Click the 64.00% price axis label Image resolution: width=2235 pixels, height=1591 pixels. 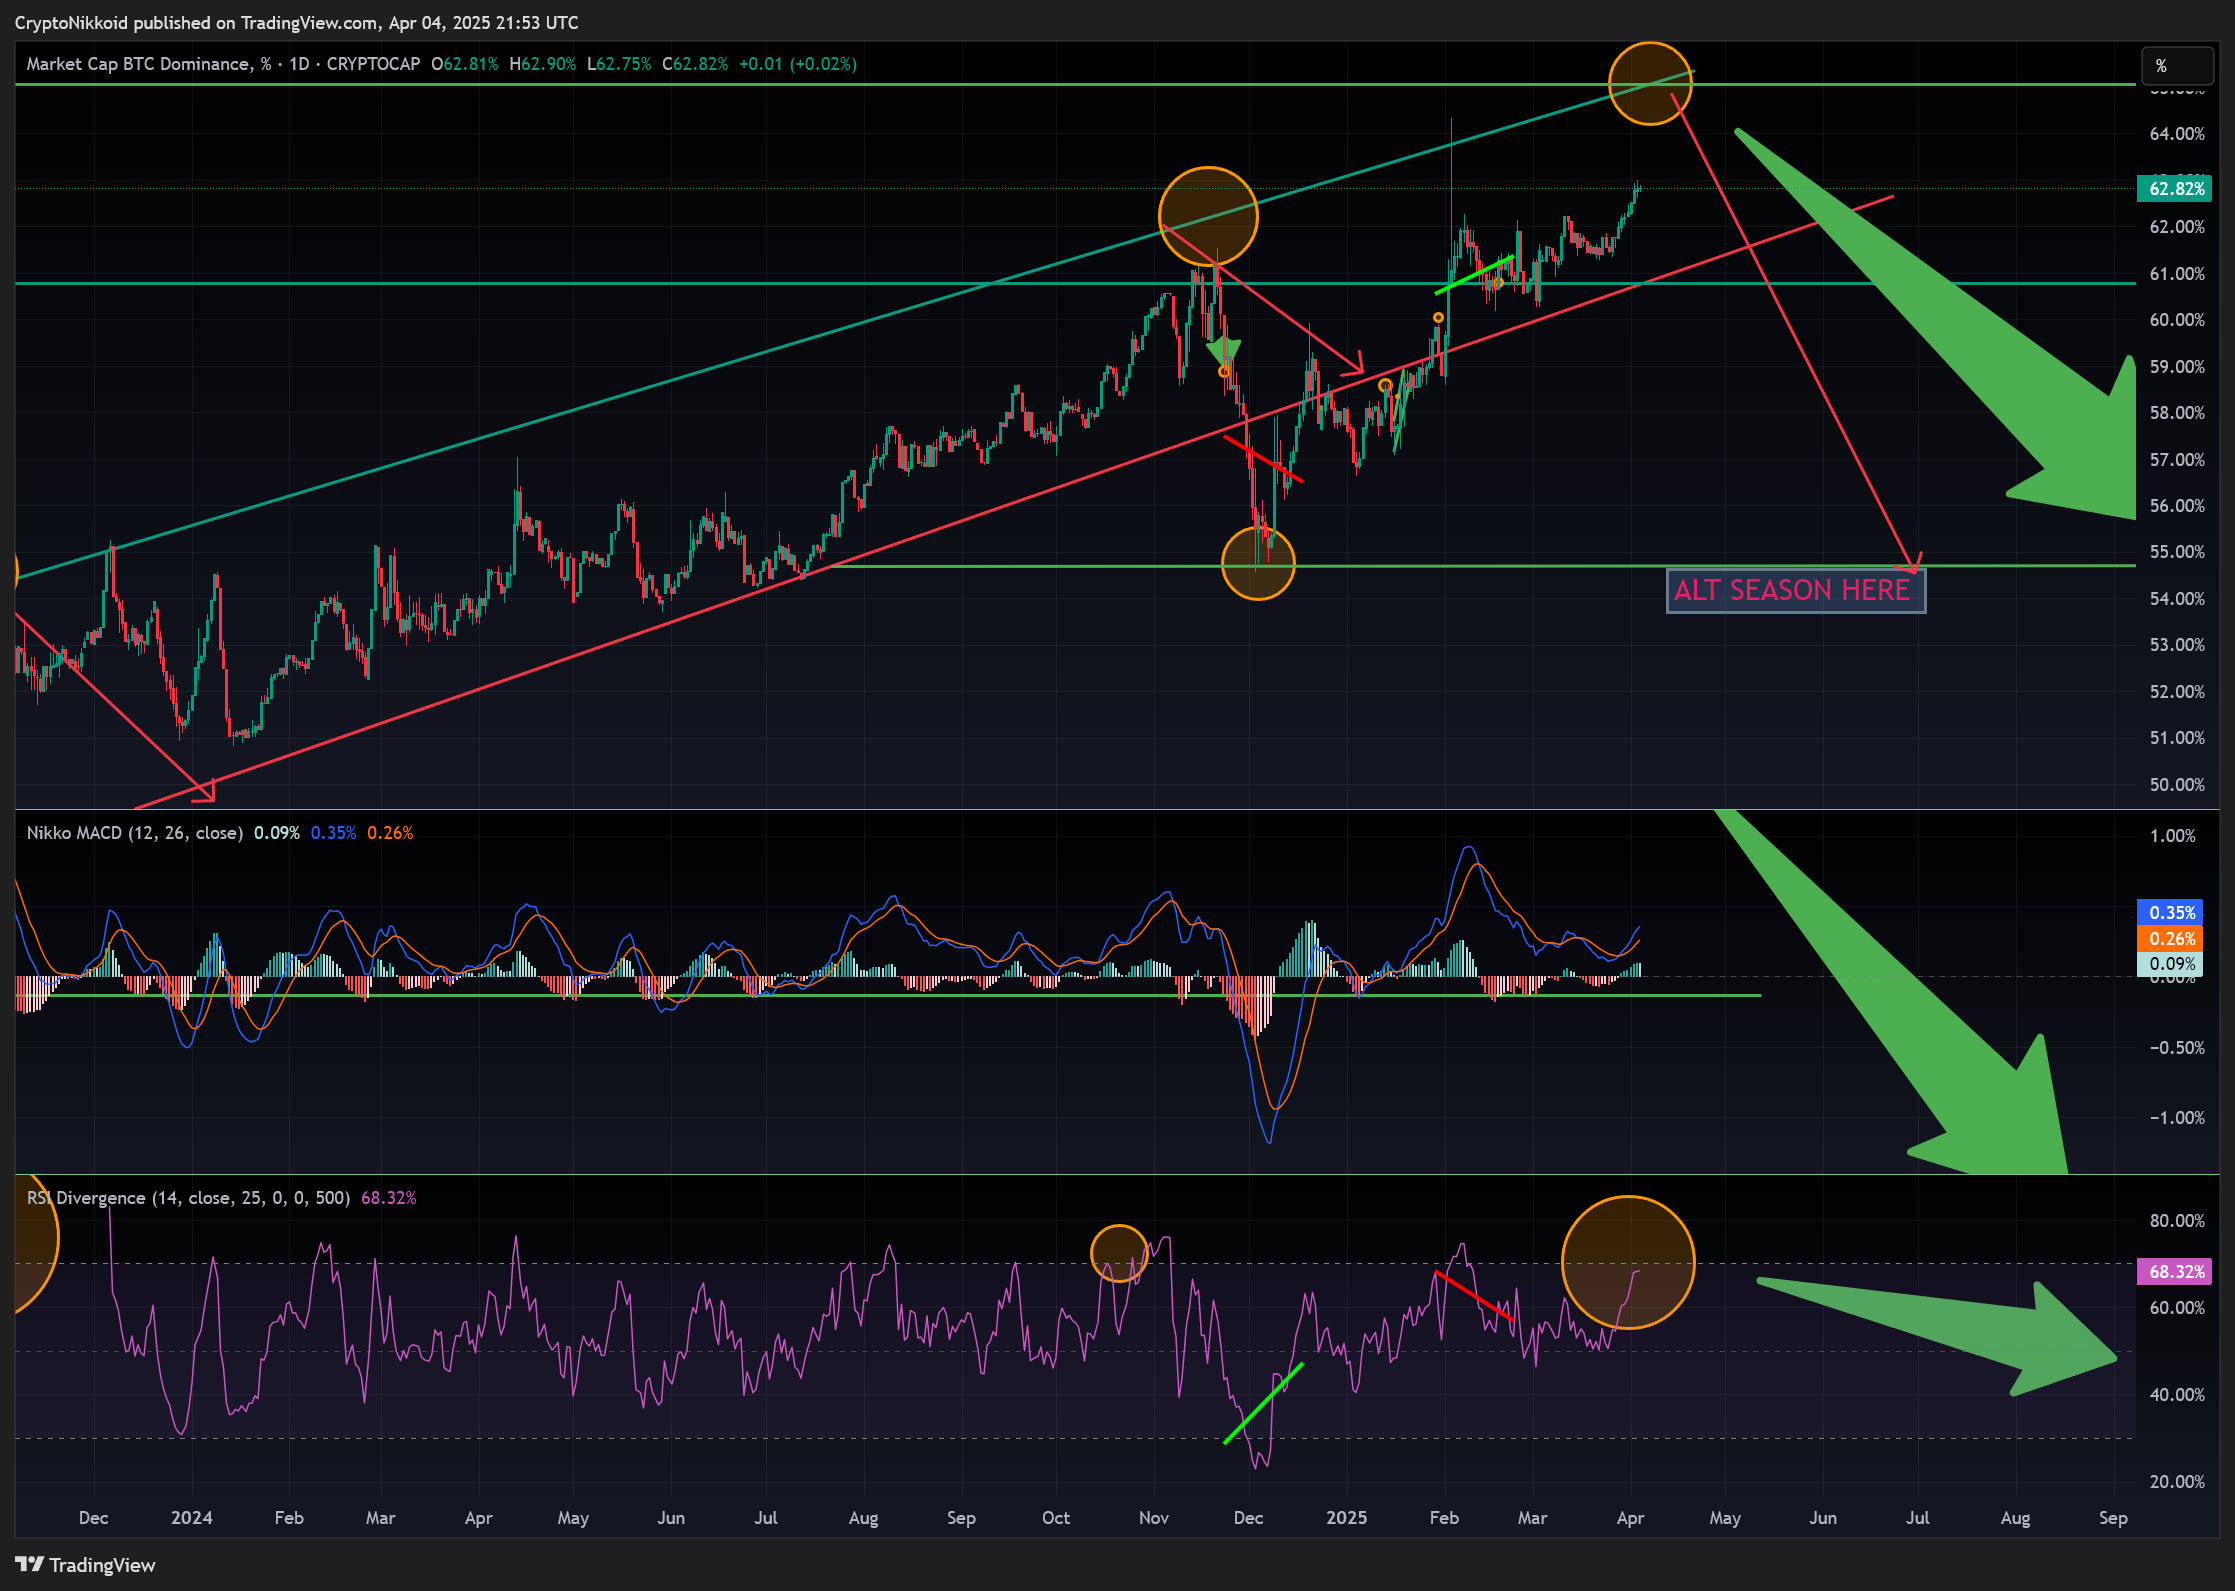2177,134
